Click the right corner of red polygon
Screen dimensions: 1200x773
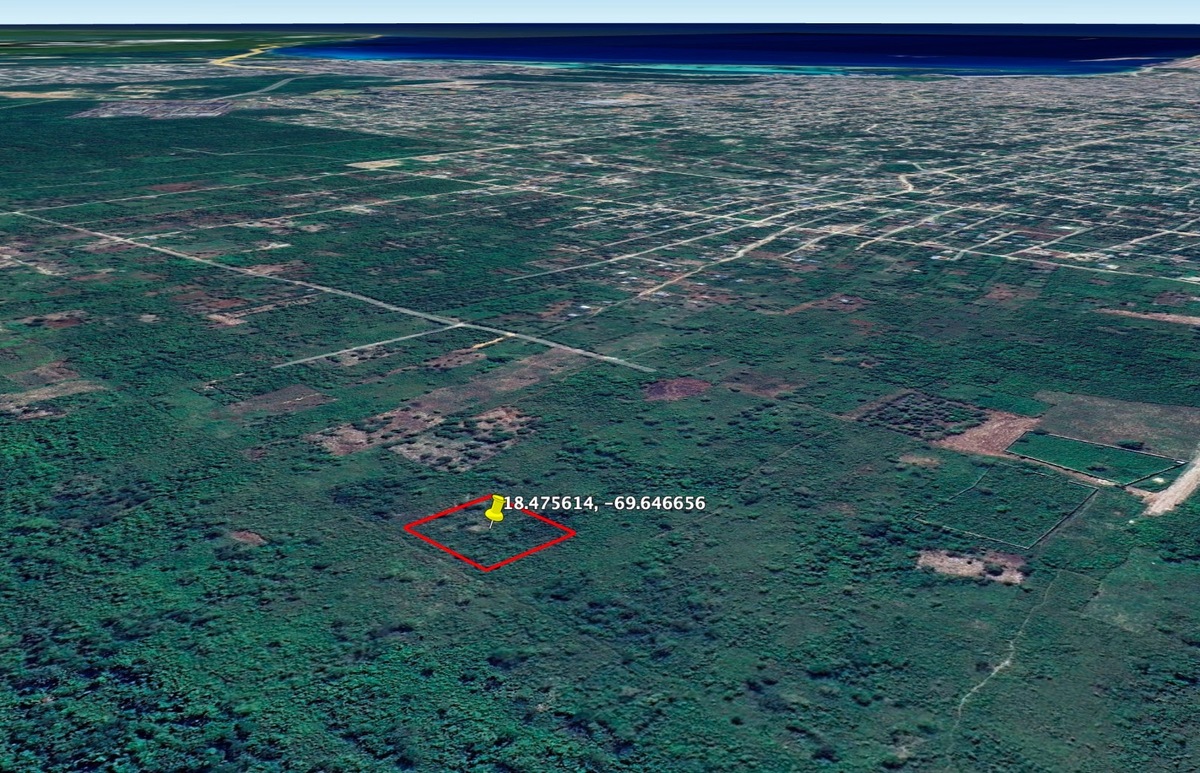coord(575,533)
